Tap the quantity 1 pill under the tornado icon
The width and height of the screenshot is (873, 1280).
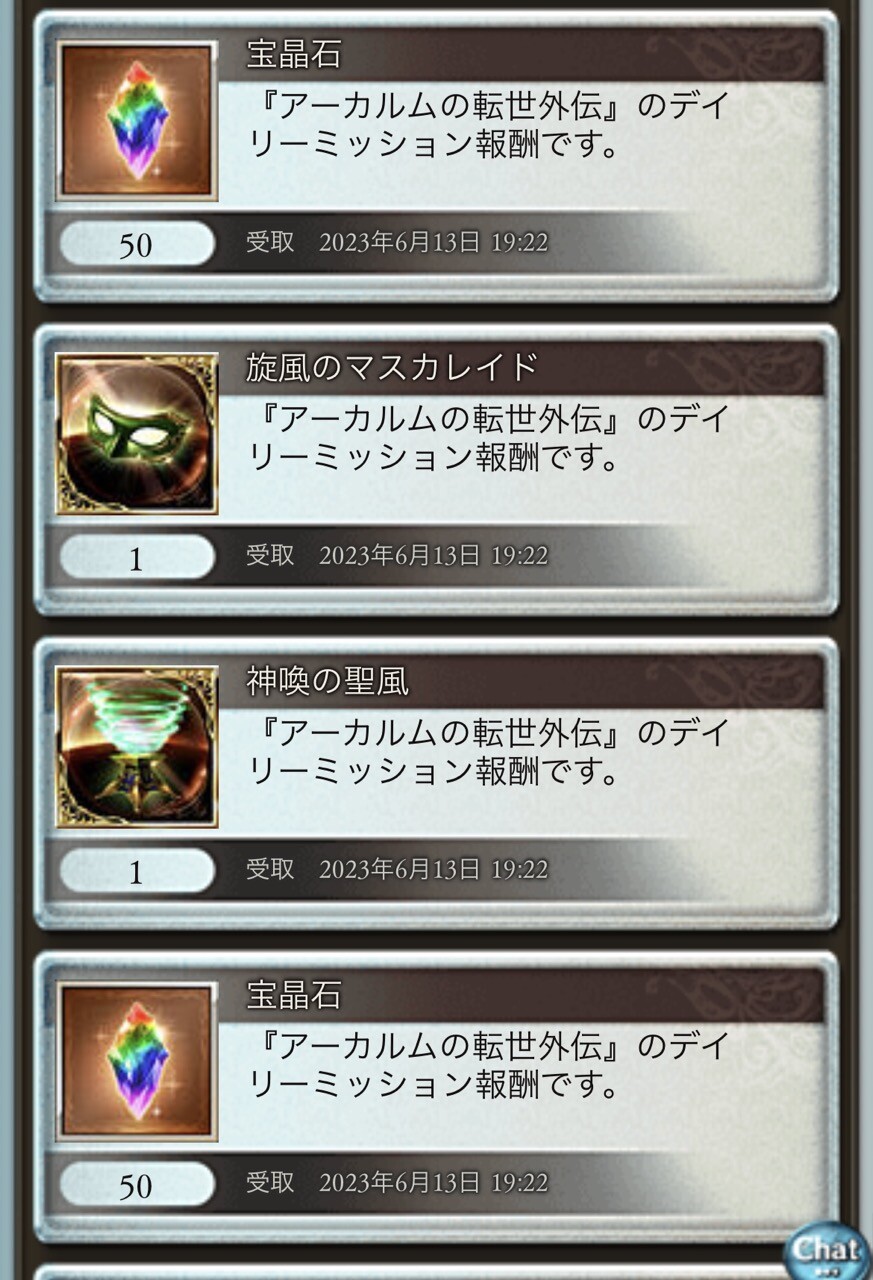(137, 872)
